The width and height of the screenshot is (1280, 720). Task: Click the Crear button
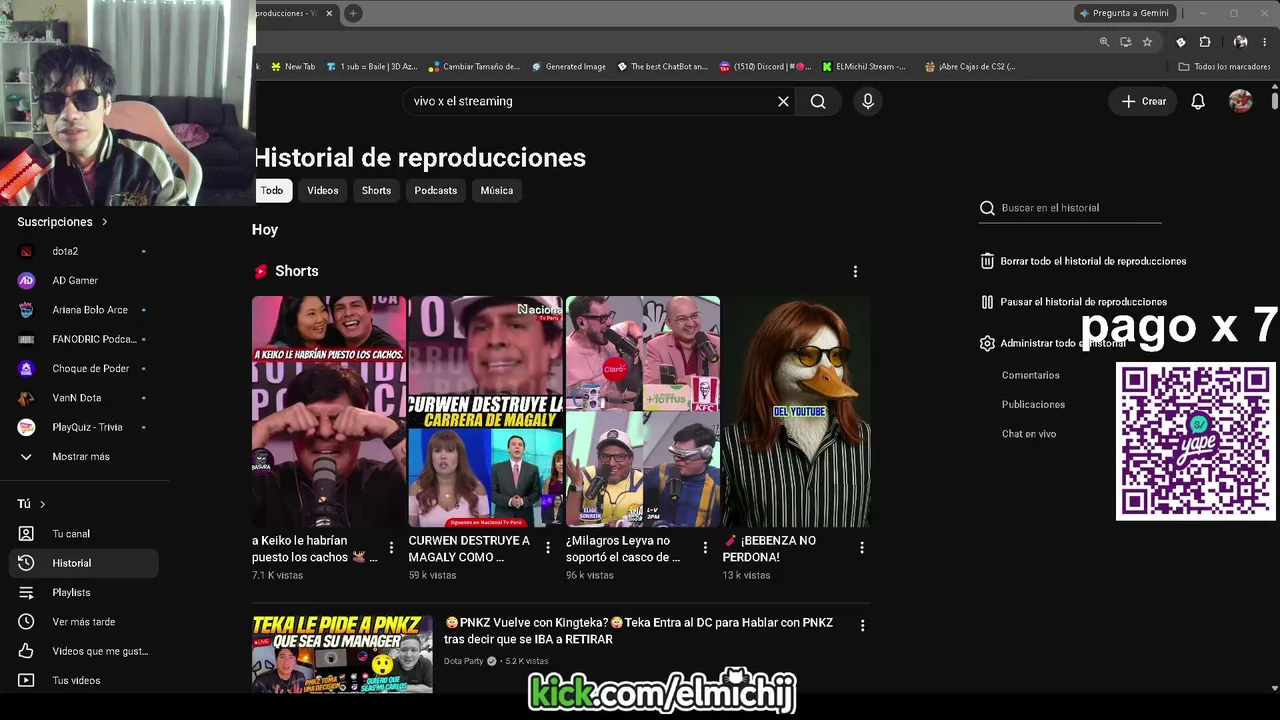(x=1144, y=101)
